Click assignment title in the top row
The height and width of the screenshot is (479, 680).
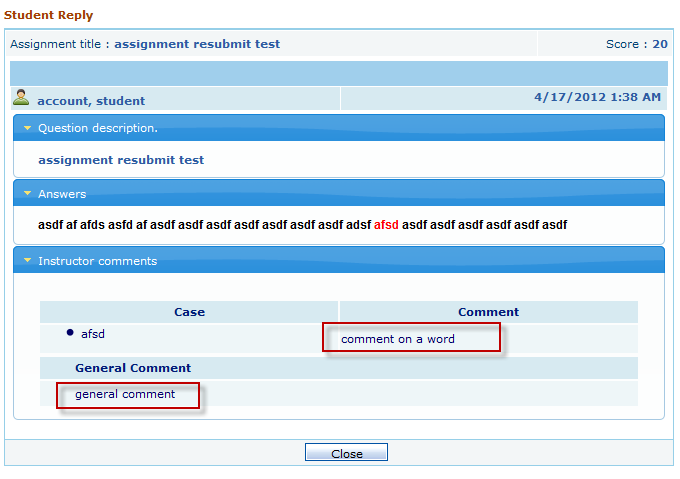pyautogui.click(x=197, y=44)
